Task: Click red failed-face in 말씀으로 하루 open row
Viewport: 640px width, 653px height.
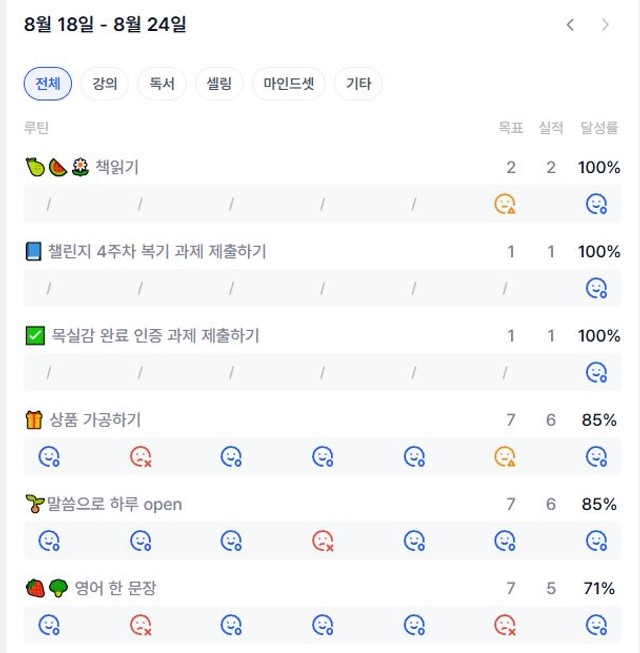Action: pyautogui.click(x=323, y=541)
